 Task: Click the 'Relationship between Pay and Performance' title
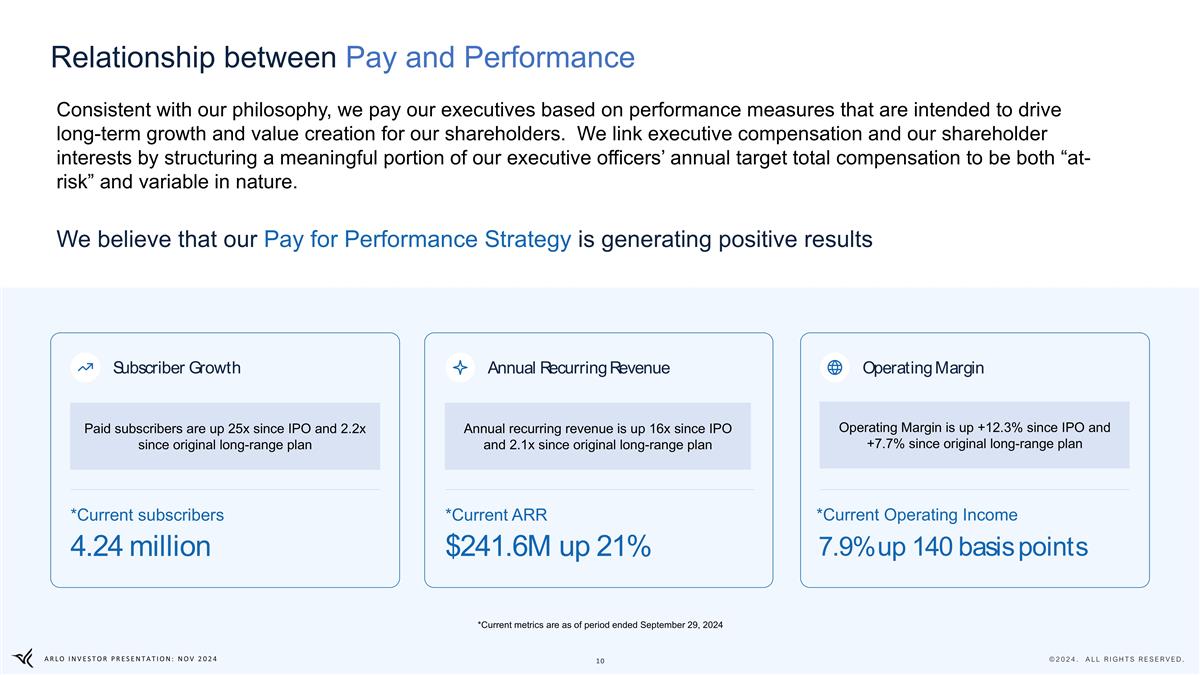pyautogui.click(x=343, y=58)
